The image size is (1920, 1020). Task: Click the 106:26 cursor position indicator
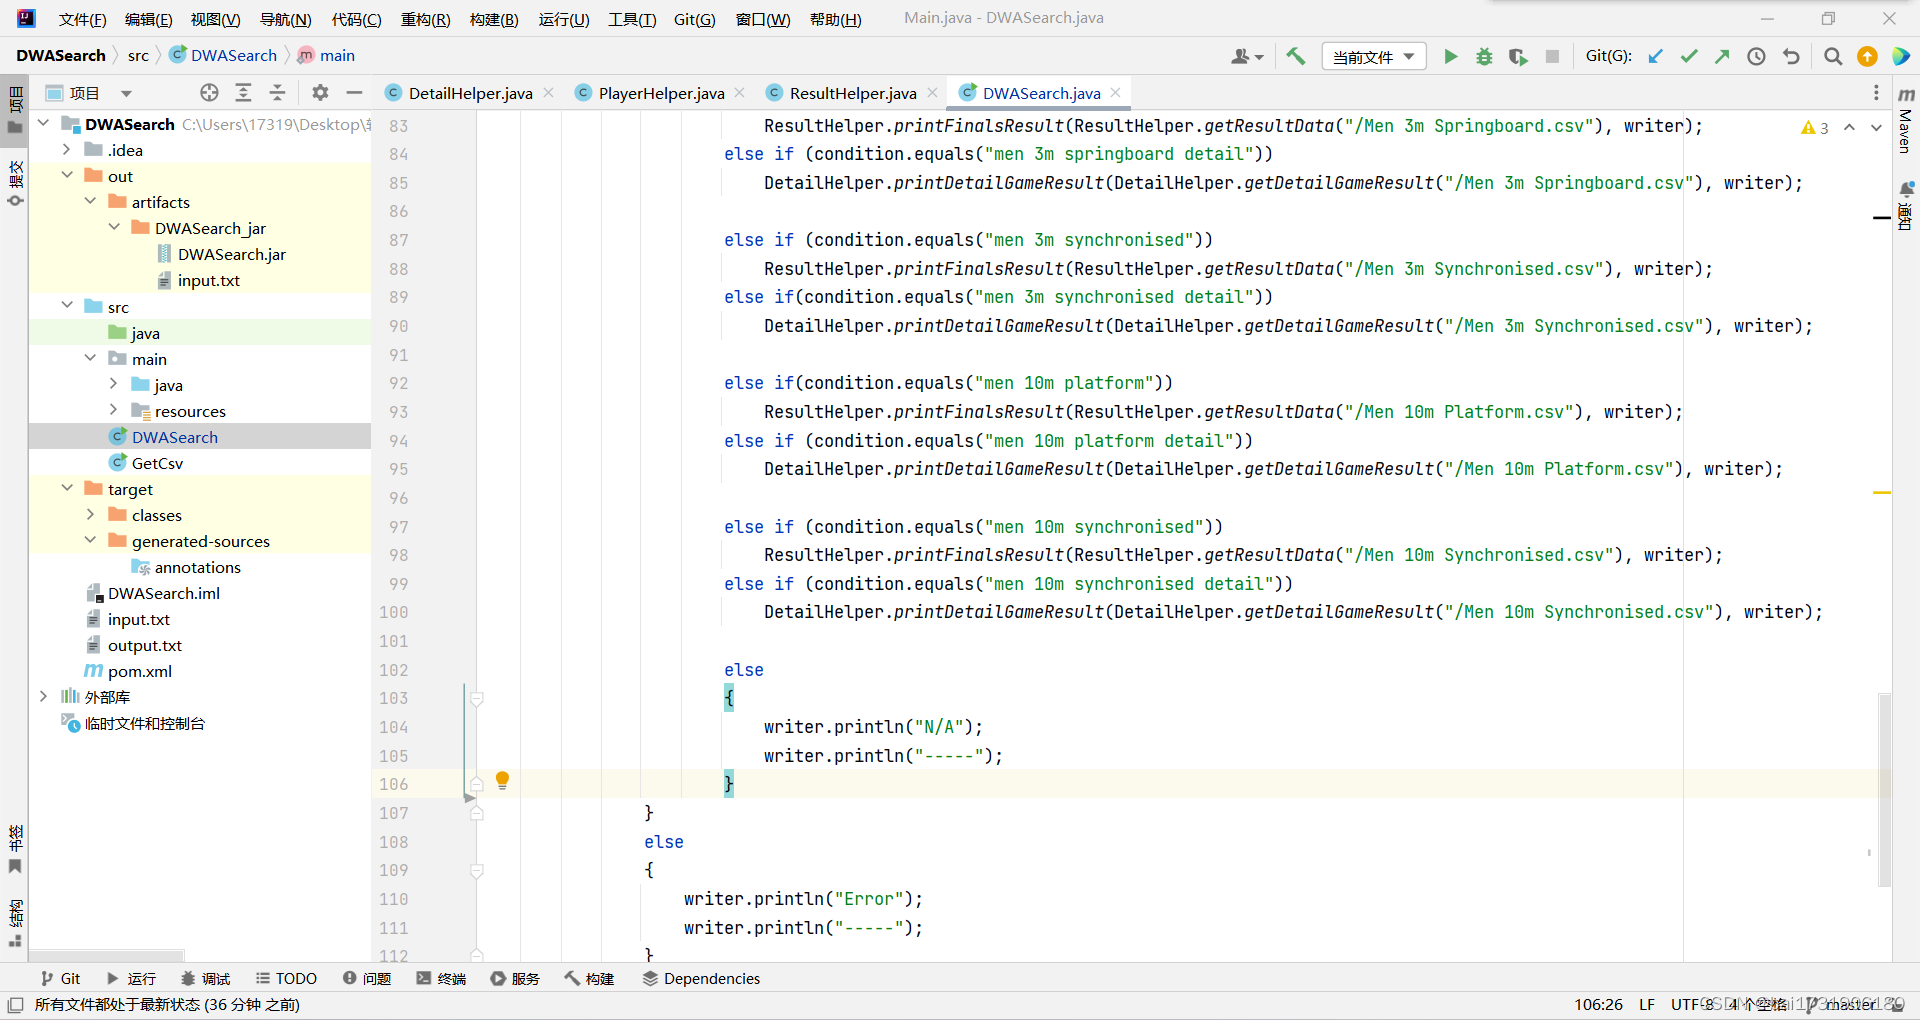tap(1598, 1004)
